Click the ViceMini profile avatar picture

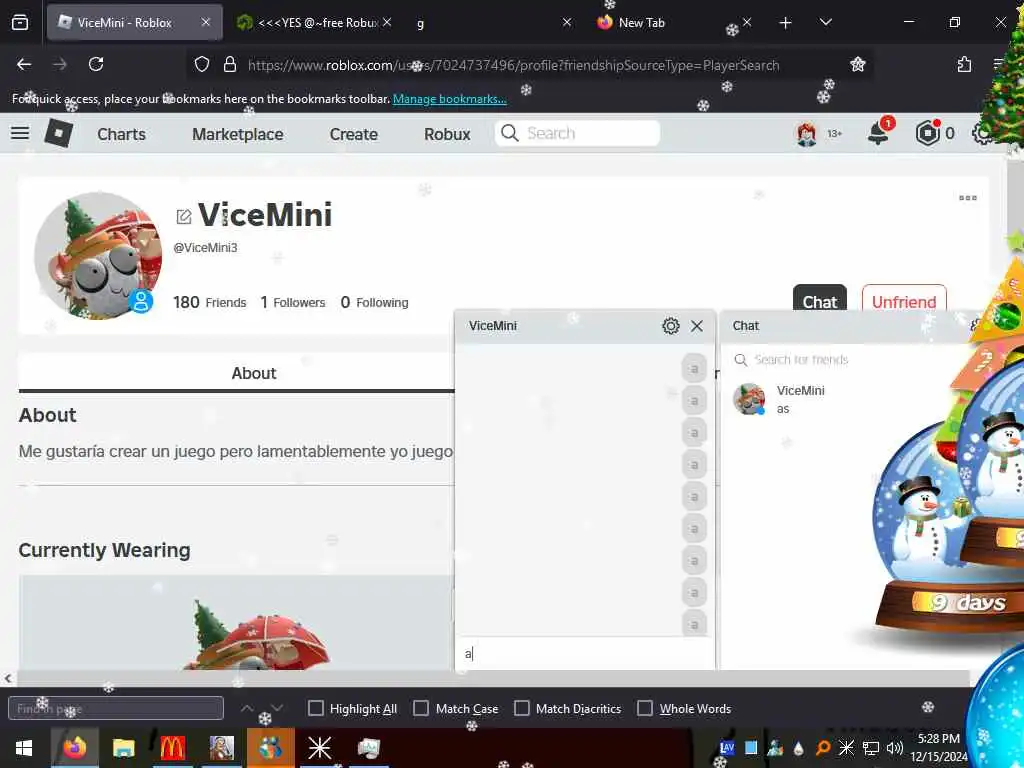(98, 255)
